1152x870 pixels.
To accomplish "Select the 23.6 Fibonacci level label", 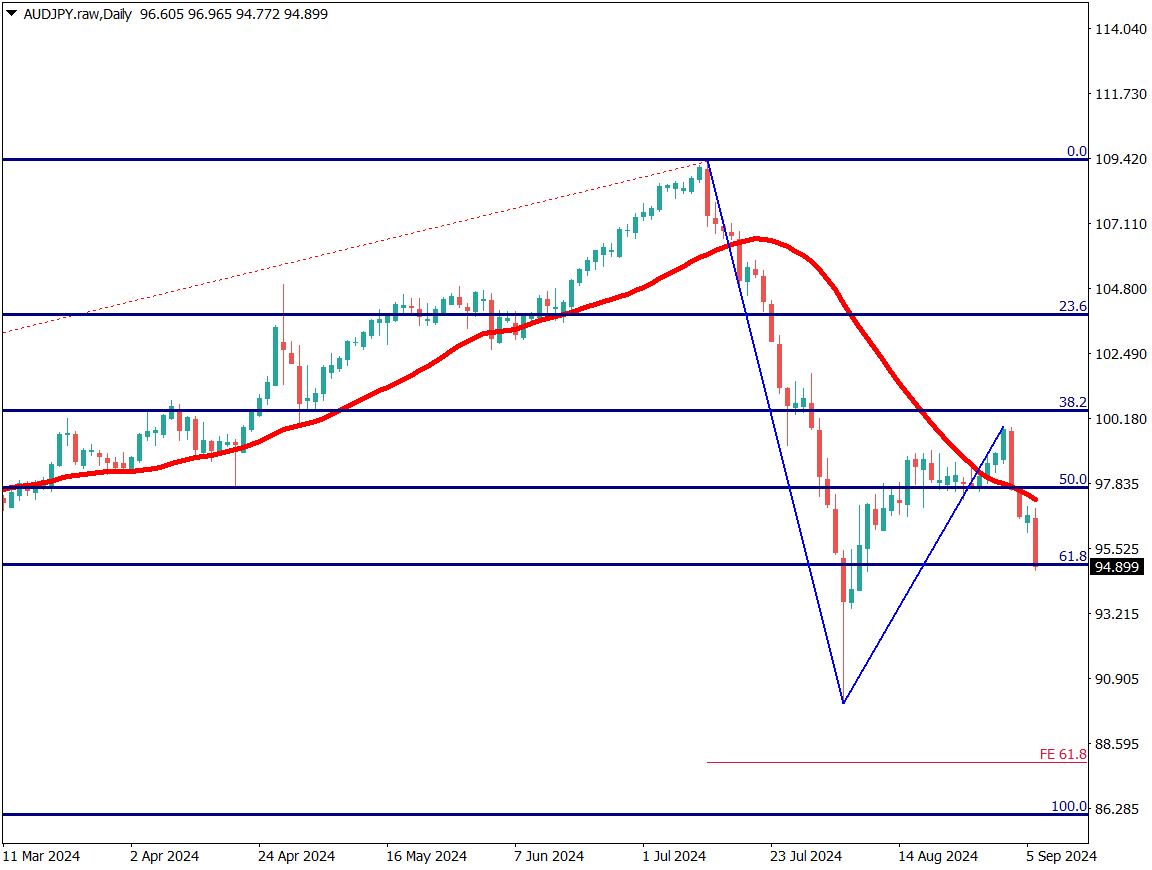I will click(1073, 306).
